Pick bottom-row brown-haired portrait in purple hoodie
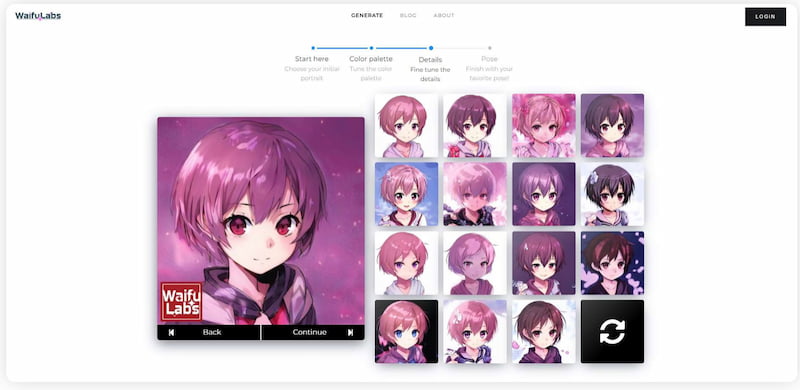This screenshot has width=800, height=390. coord(544,331)
